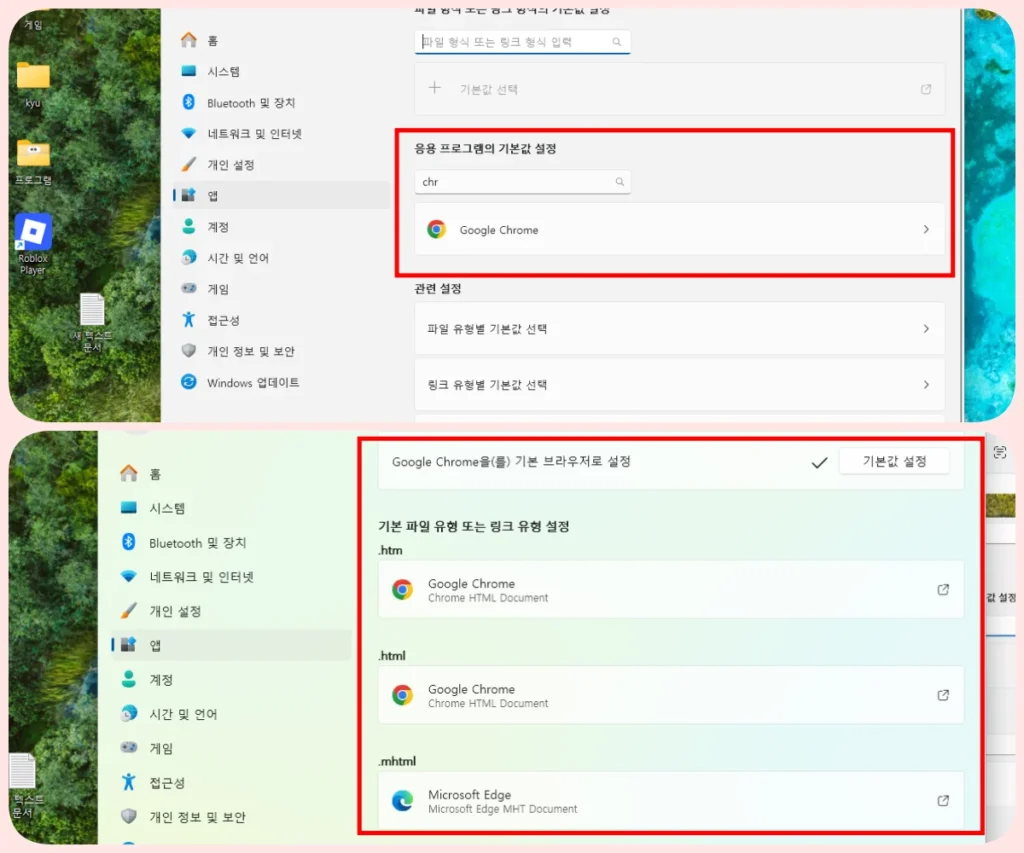Click the magnifier icon in the chr search box

click(x=619, y=182)
